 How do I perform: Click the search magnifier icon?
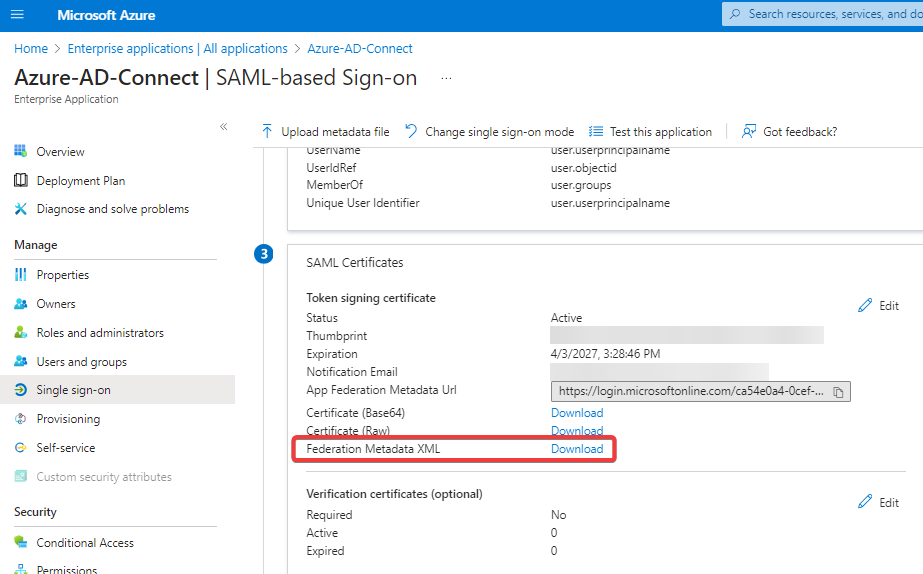click(735, 14)
